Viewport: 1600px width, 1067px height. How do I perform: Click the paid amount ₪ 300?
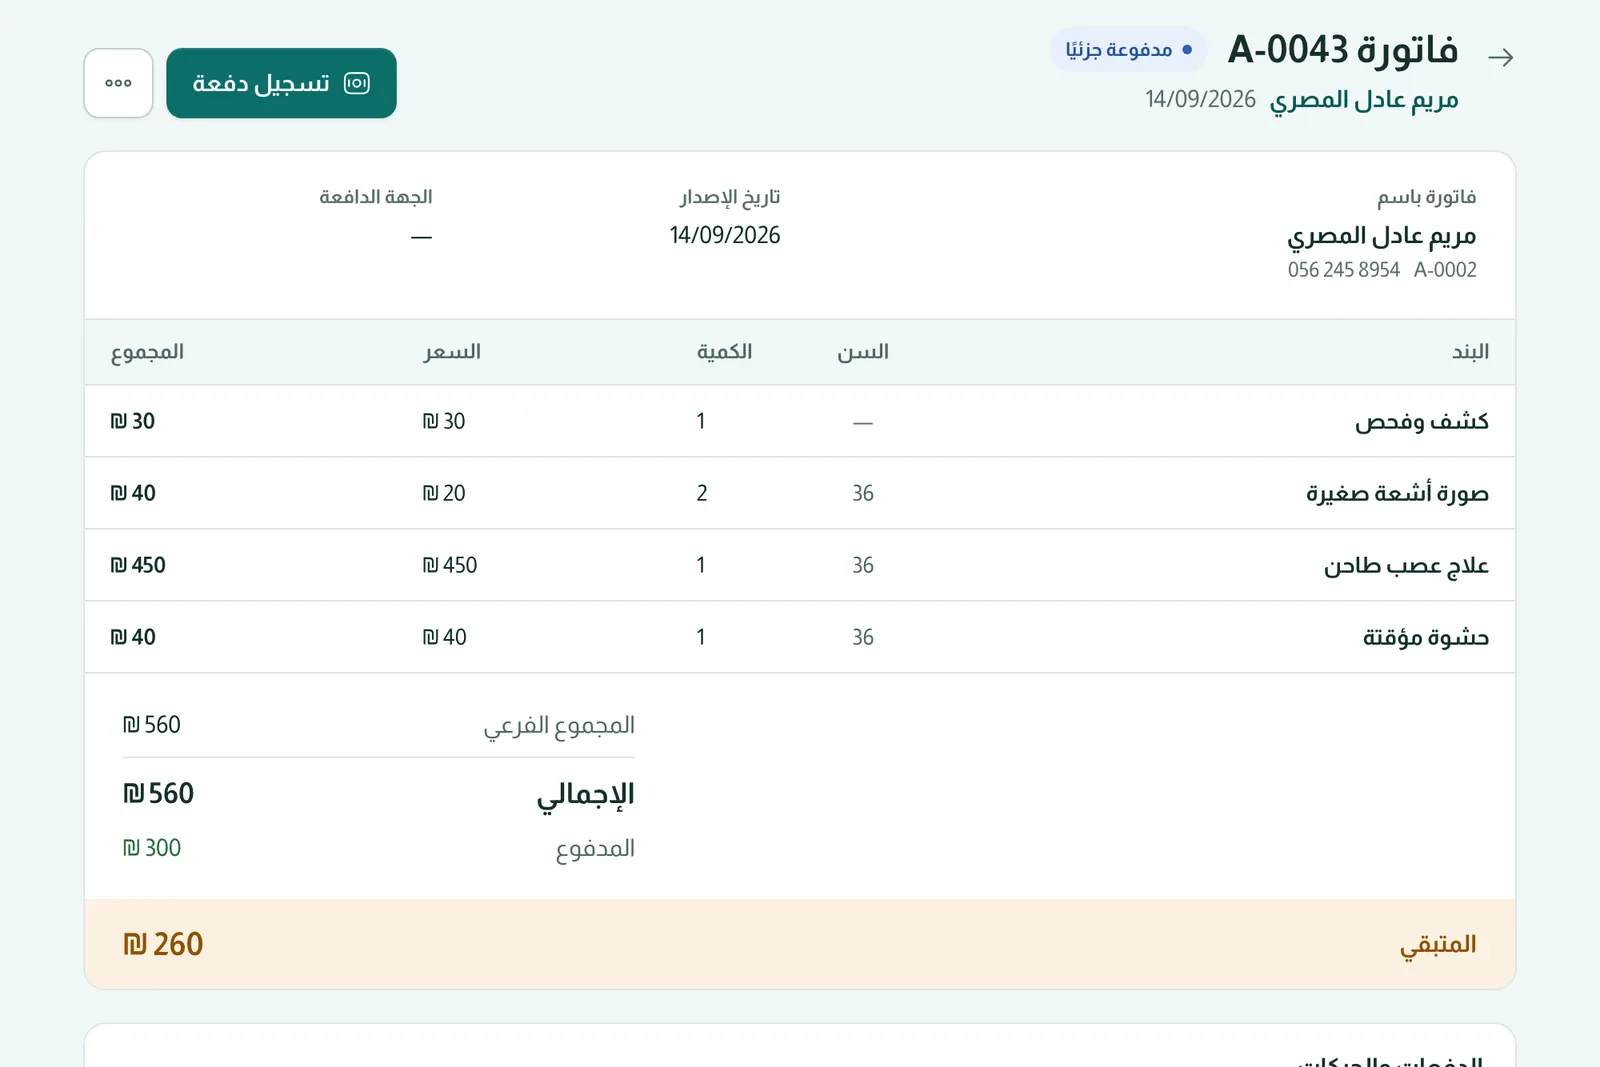[152, 848]
